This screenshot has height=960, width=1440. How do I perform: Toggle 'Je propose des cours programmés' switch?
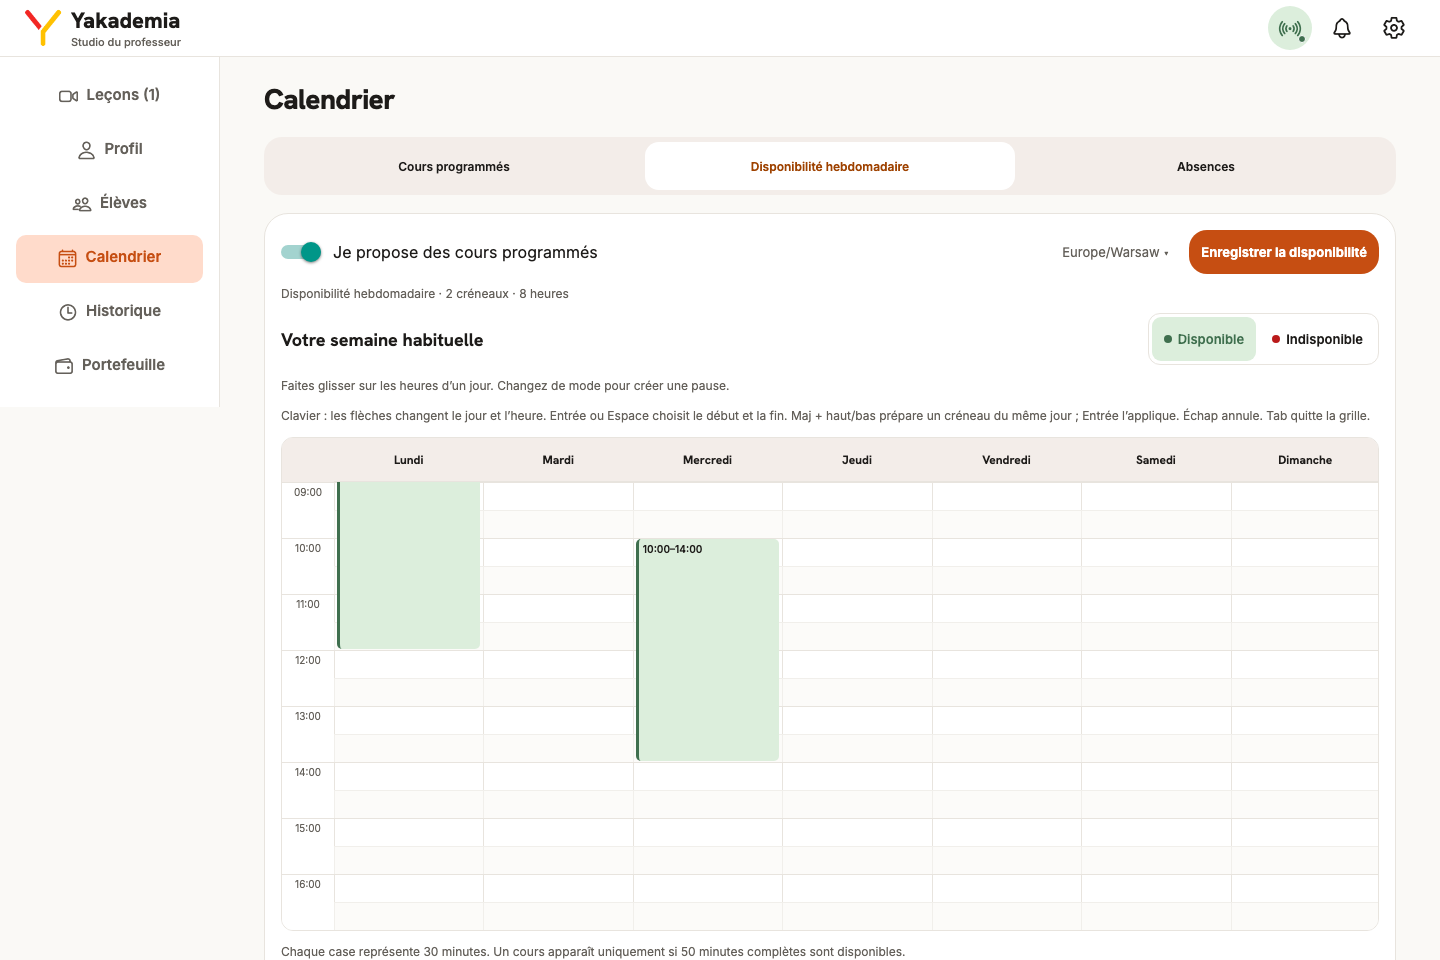301,252
